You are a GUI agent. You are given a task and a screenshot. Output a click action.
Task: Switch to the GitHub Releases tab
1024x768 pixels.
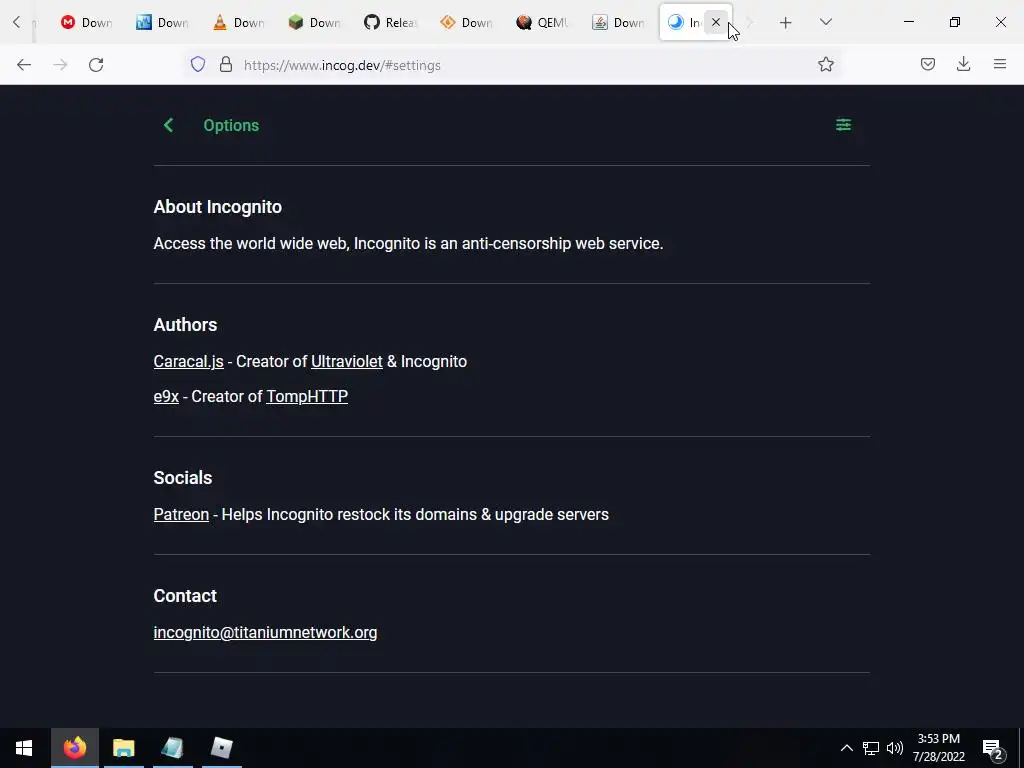(x=391, y=22)
